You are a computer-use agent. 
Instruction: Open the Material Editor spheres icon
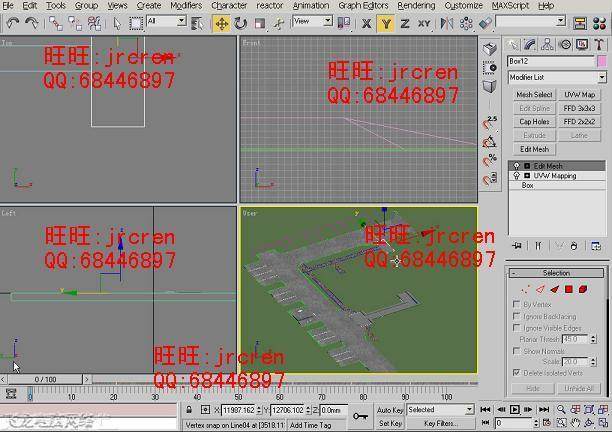point(599,23)
